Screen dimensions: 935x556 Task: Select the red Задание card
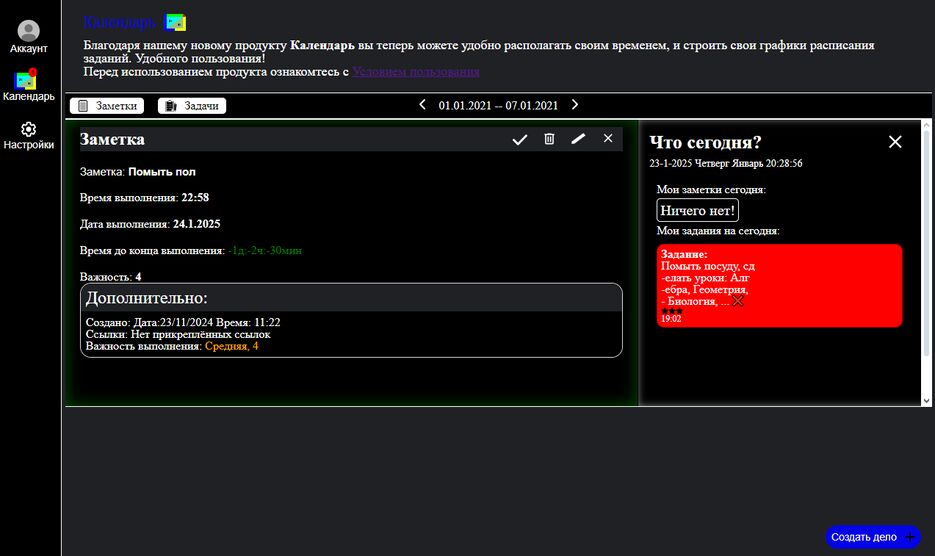click(x=779, y=285)
